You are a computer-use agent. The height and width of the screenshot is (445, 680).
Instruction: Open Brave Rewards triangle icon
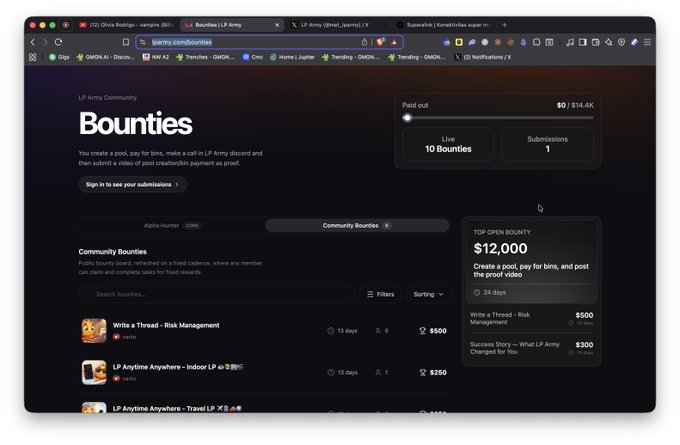(394, 42)
